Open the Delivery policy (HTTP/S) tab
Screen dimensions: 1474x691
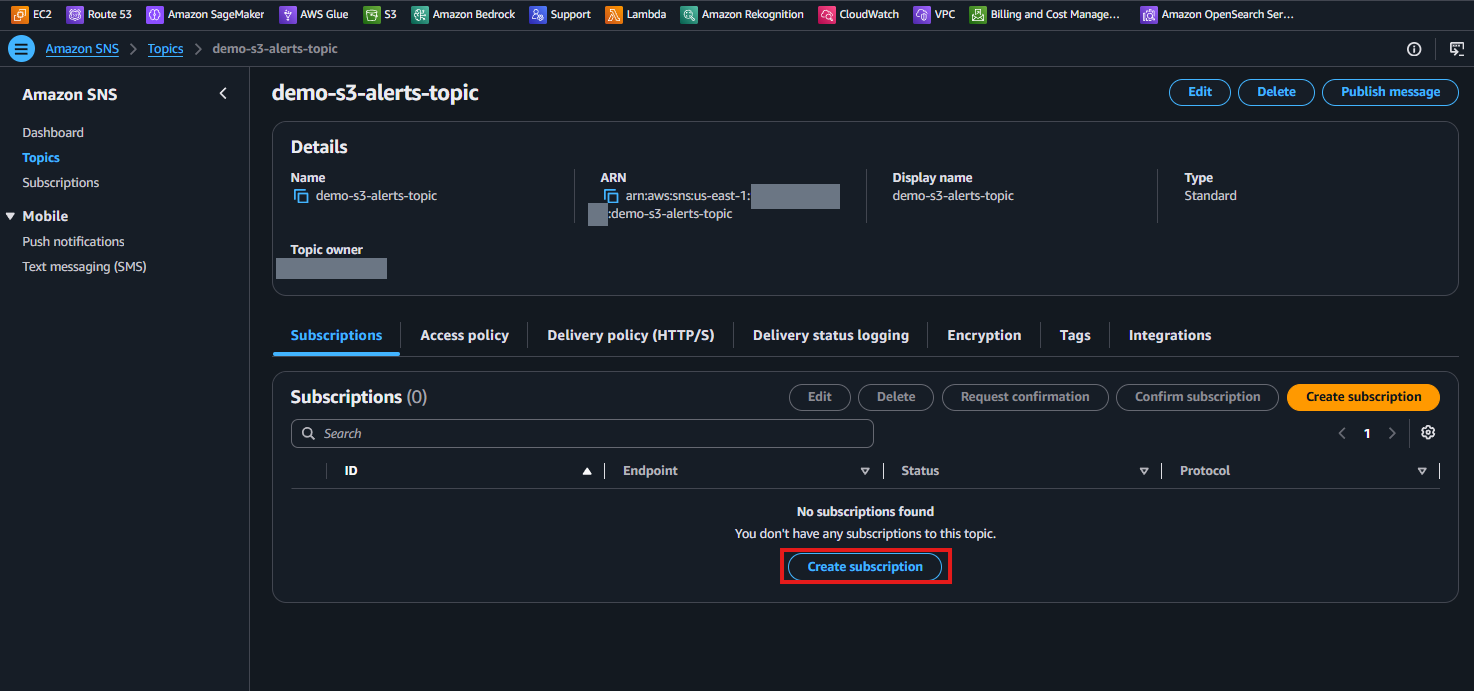click(631, 335)
